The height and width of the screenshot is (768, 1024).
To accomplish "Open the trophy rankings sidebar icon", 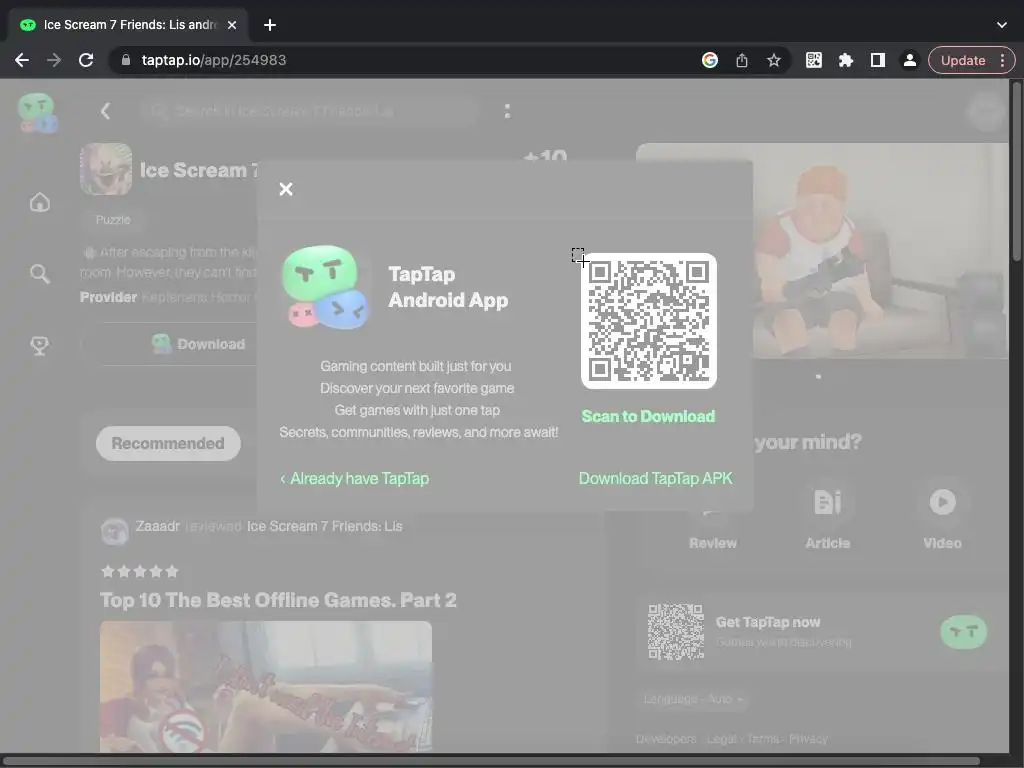I will 40,345.
